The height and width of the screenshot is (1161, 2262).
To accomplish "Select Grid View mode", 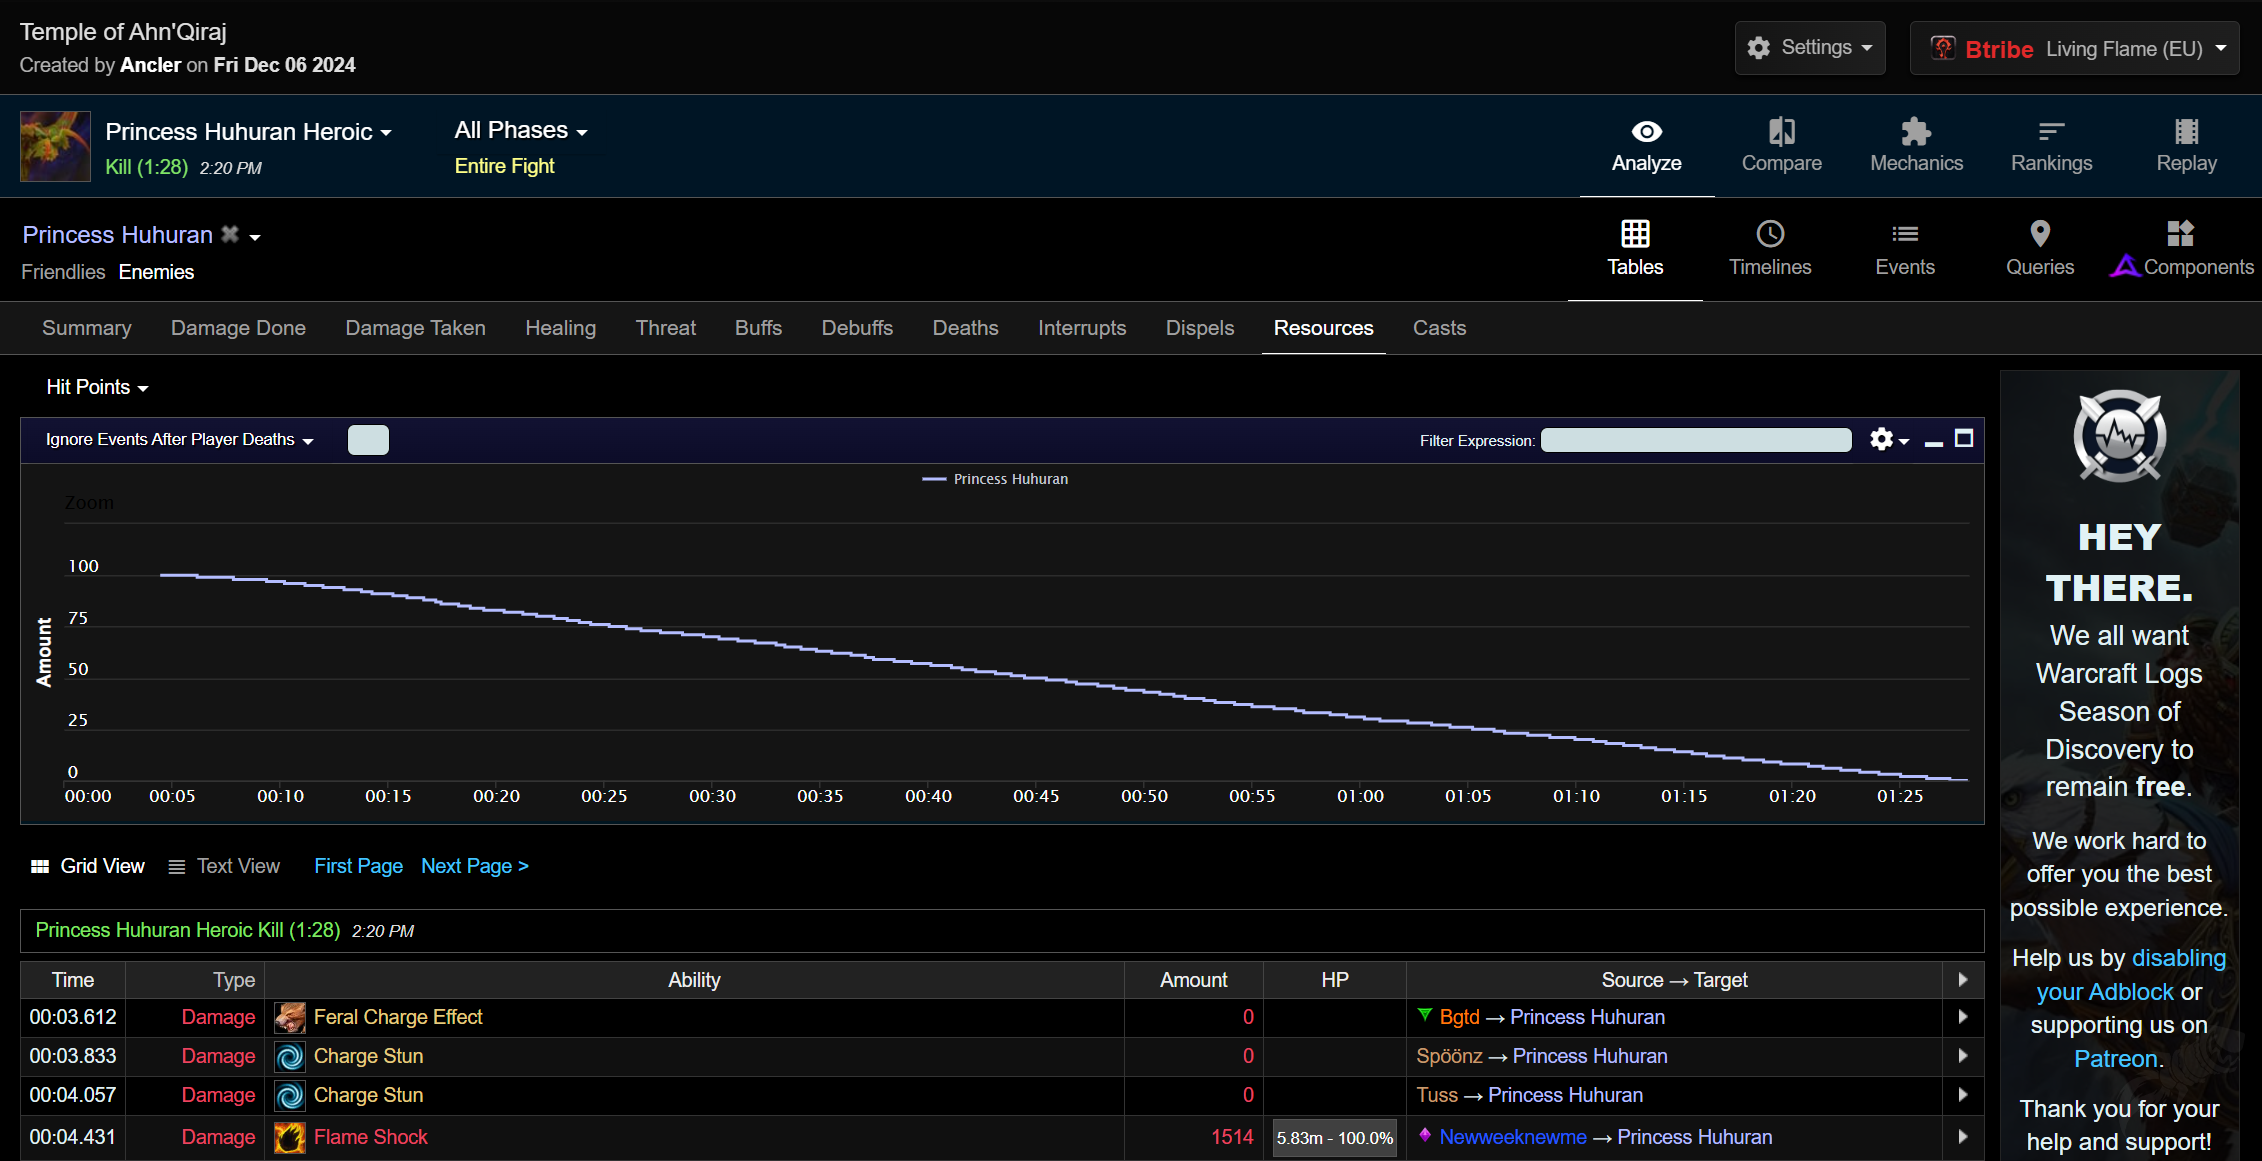I will tap(88, 866).
